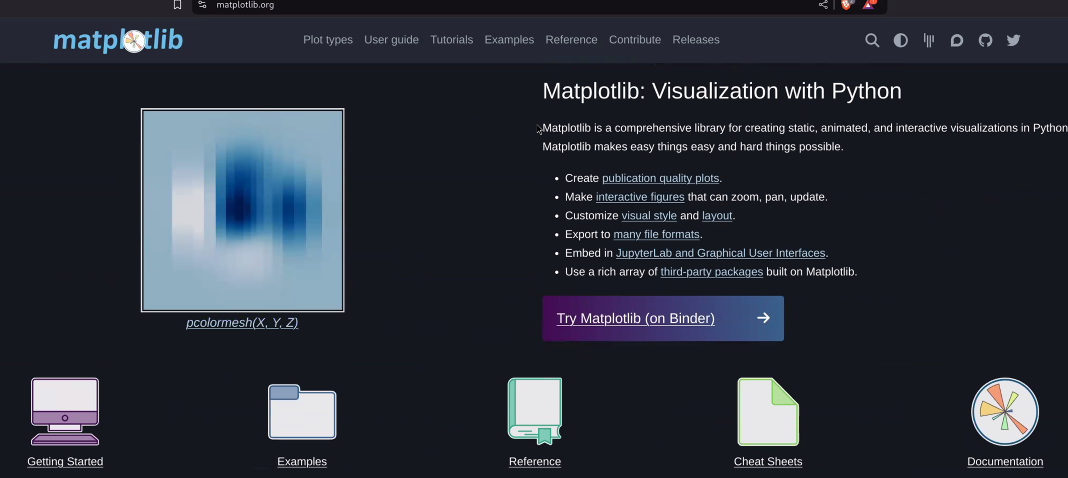Click the Documentation text link
The height and width of the screenshot is (478, 1068).
1005,462
